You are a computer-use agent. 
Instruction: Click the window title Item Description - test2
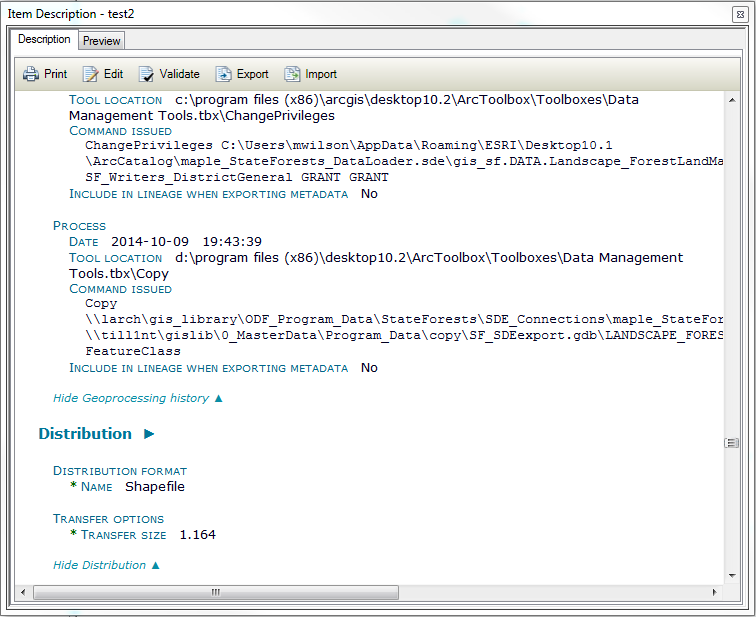click(71, 14)
